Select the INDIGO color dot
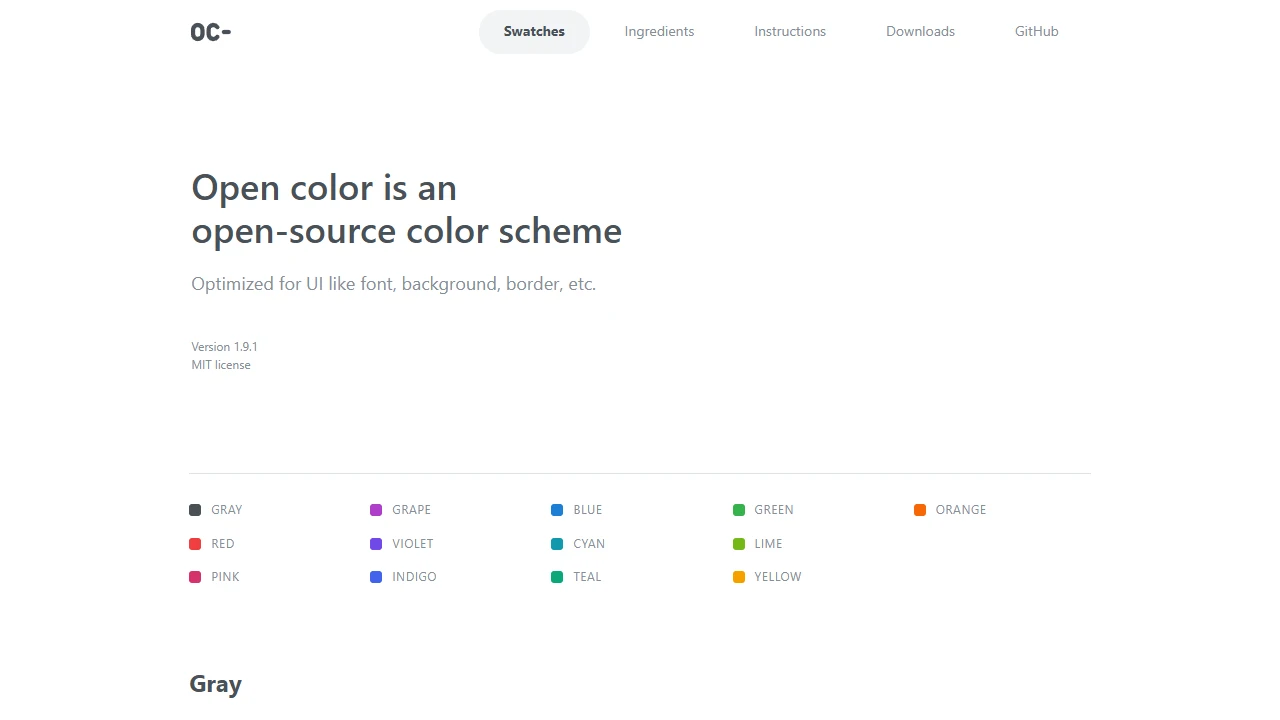 (x=376, y=577)
